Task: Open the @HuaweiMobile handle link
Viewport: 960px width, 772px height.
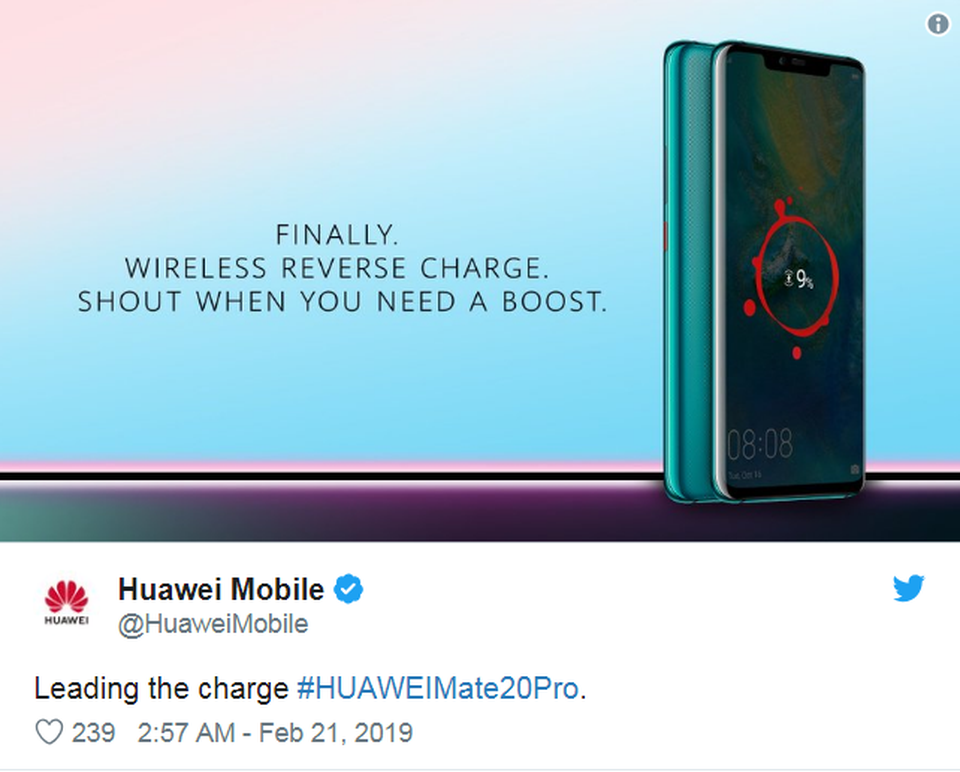Action: 213,624
